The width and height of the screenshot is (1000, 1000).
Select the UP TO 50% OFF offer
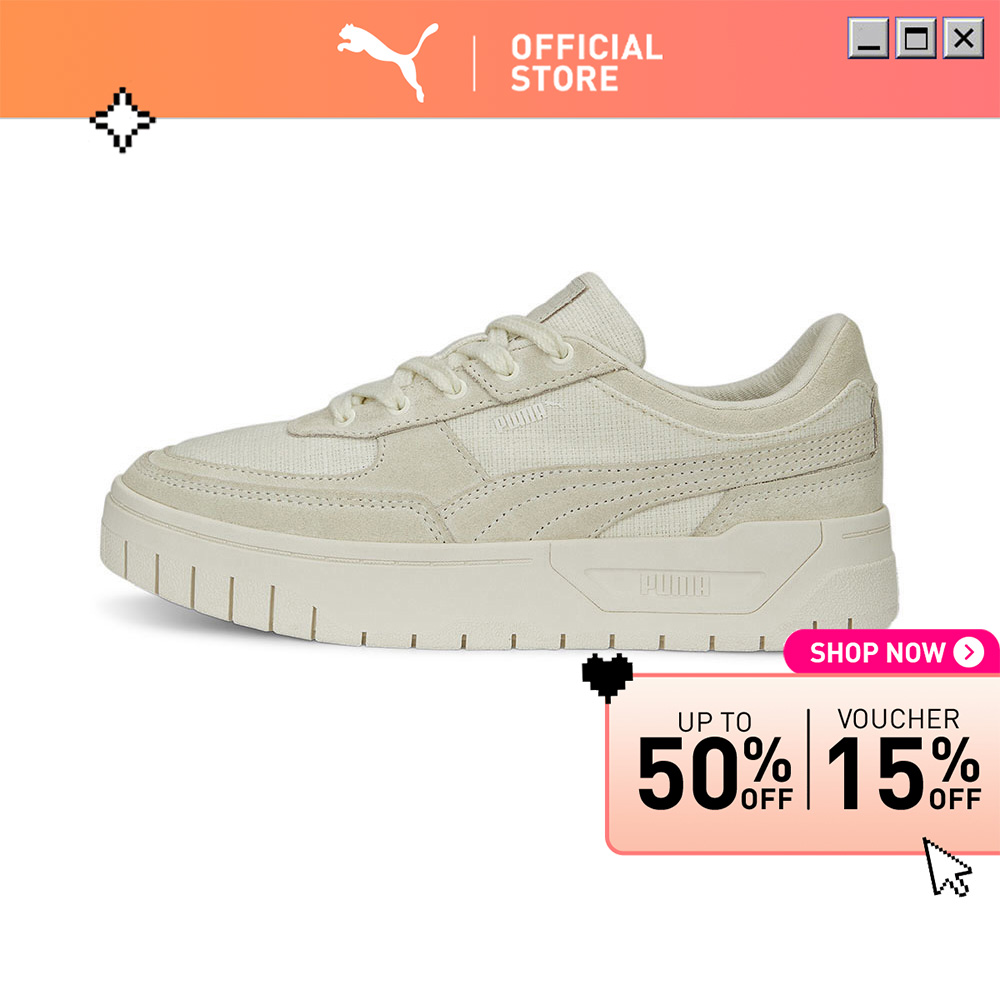pyautogui.click(x=714, y=761)
